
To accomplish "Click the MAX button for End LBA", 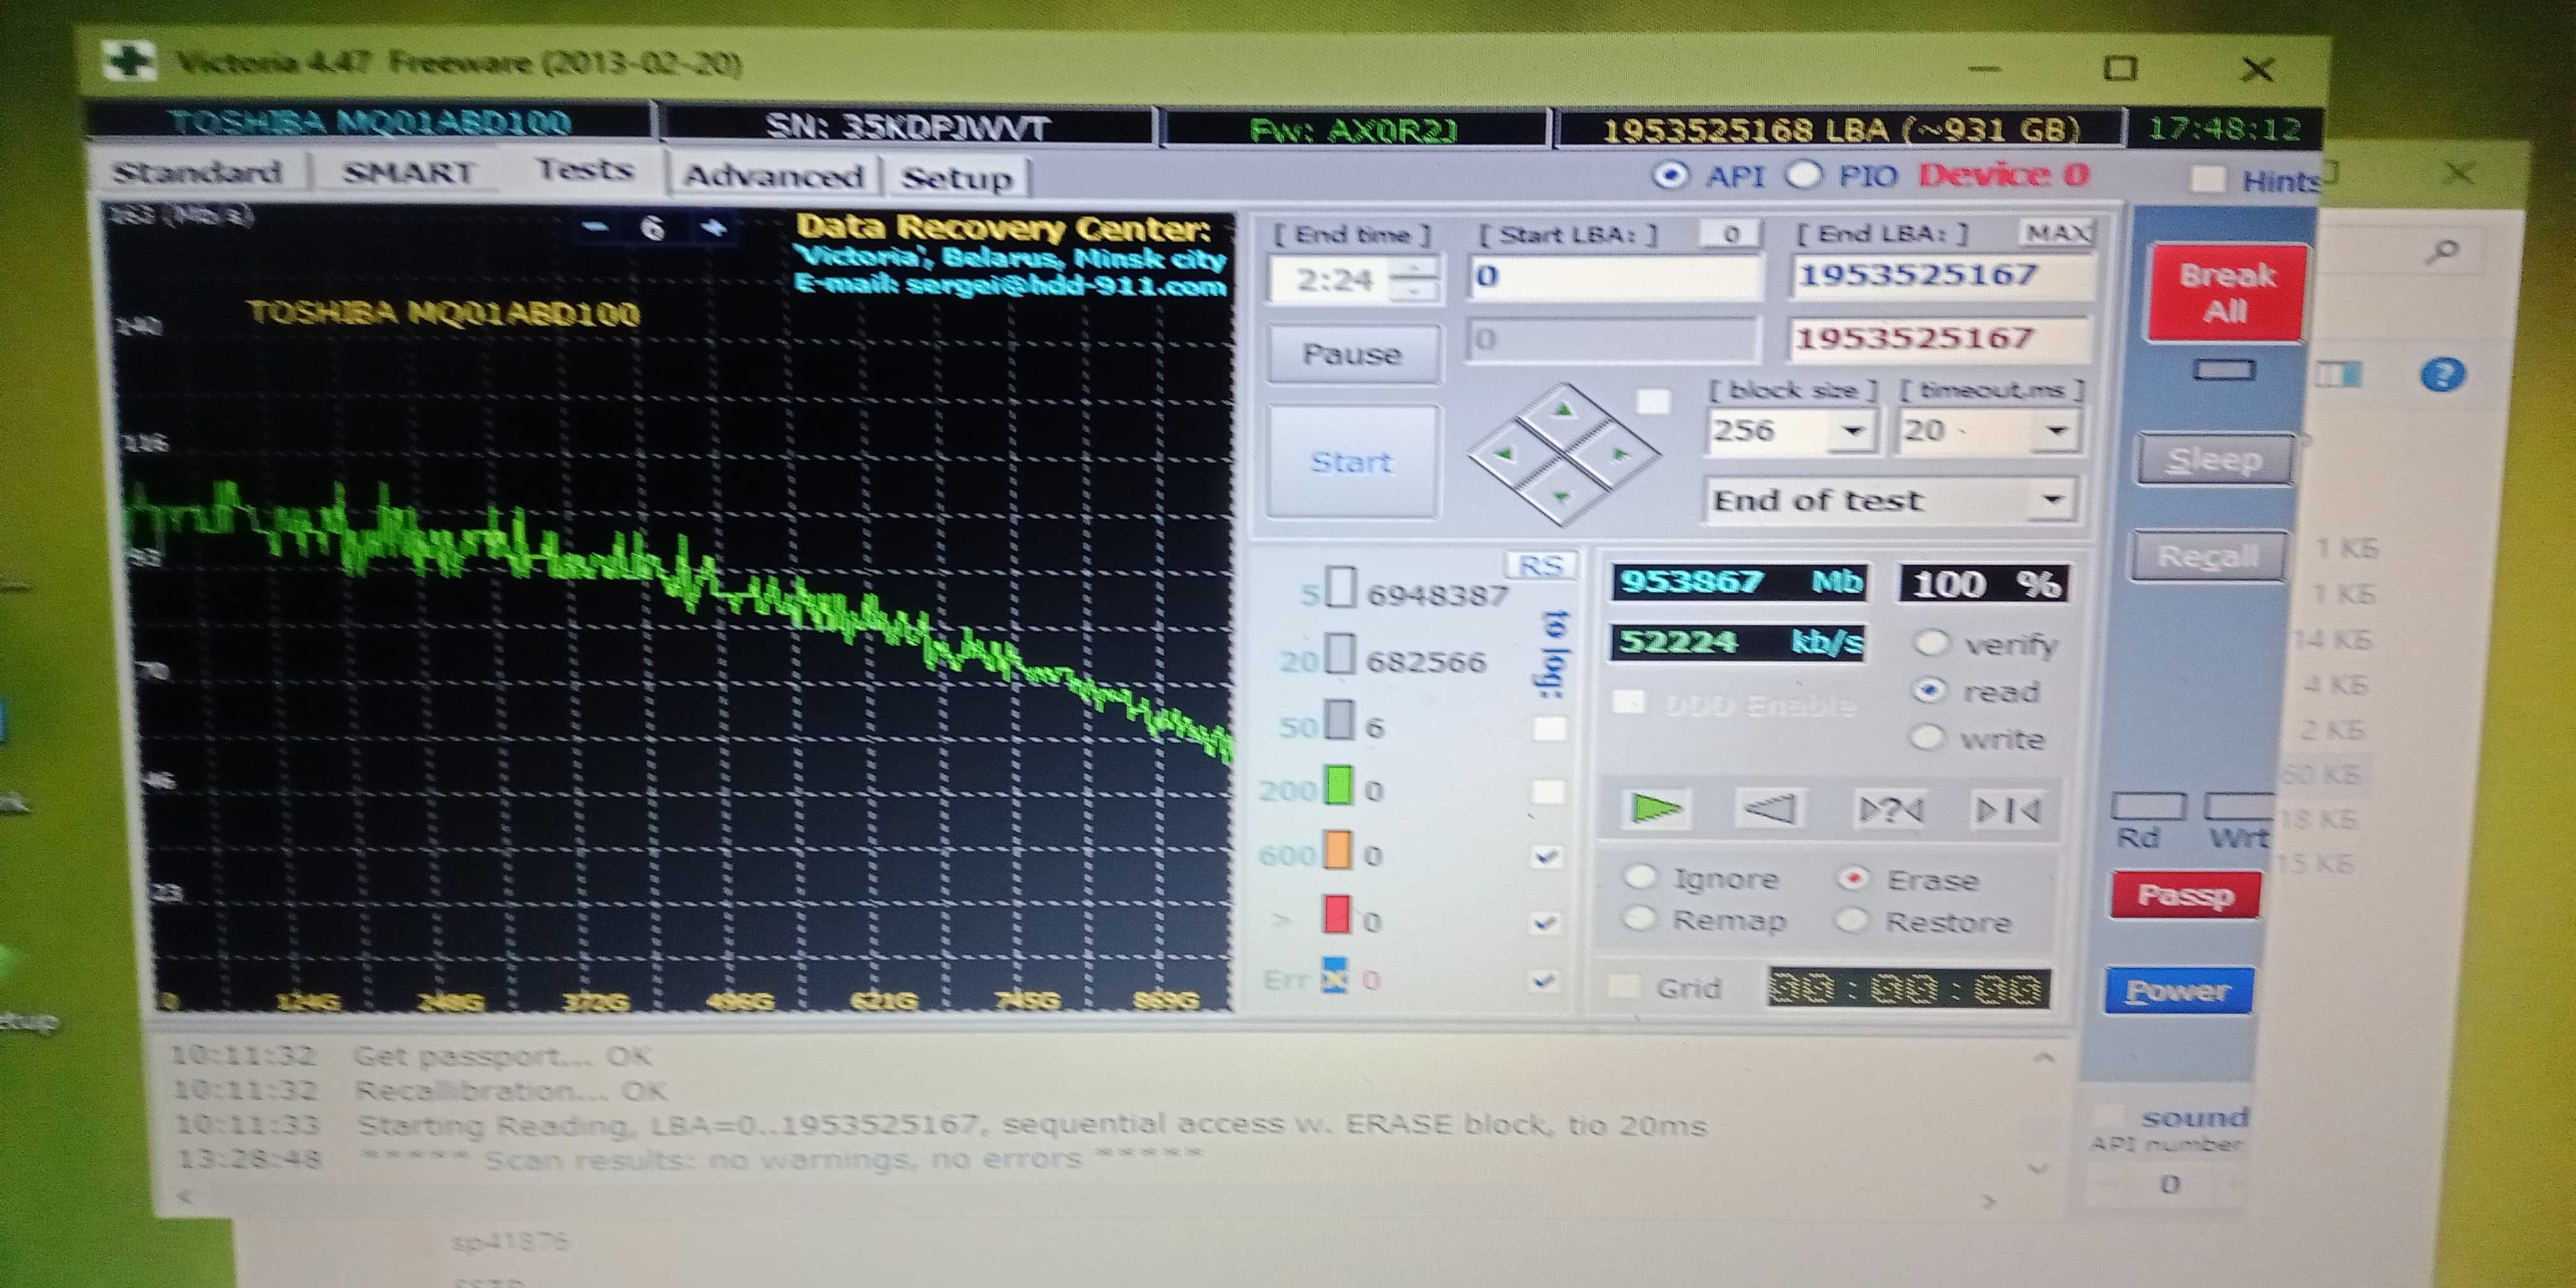I will tap(2056, 233).
